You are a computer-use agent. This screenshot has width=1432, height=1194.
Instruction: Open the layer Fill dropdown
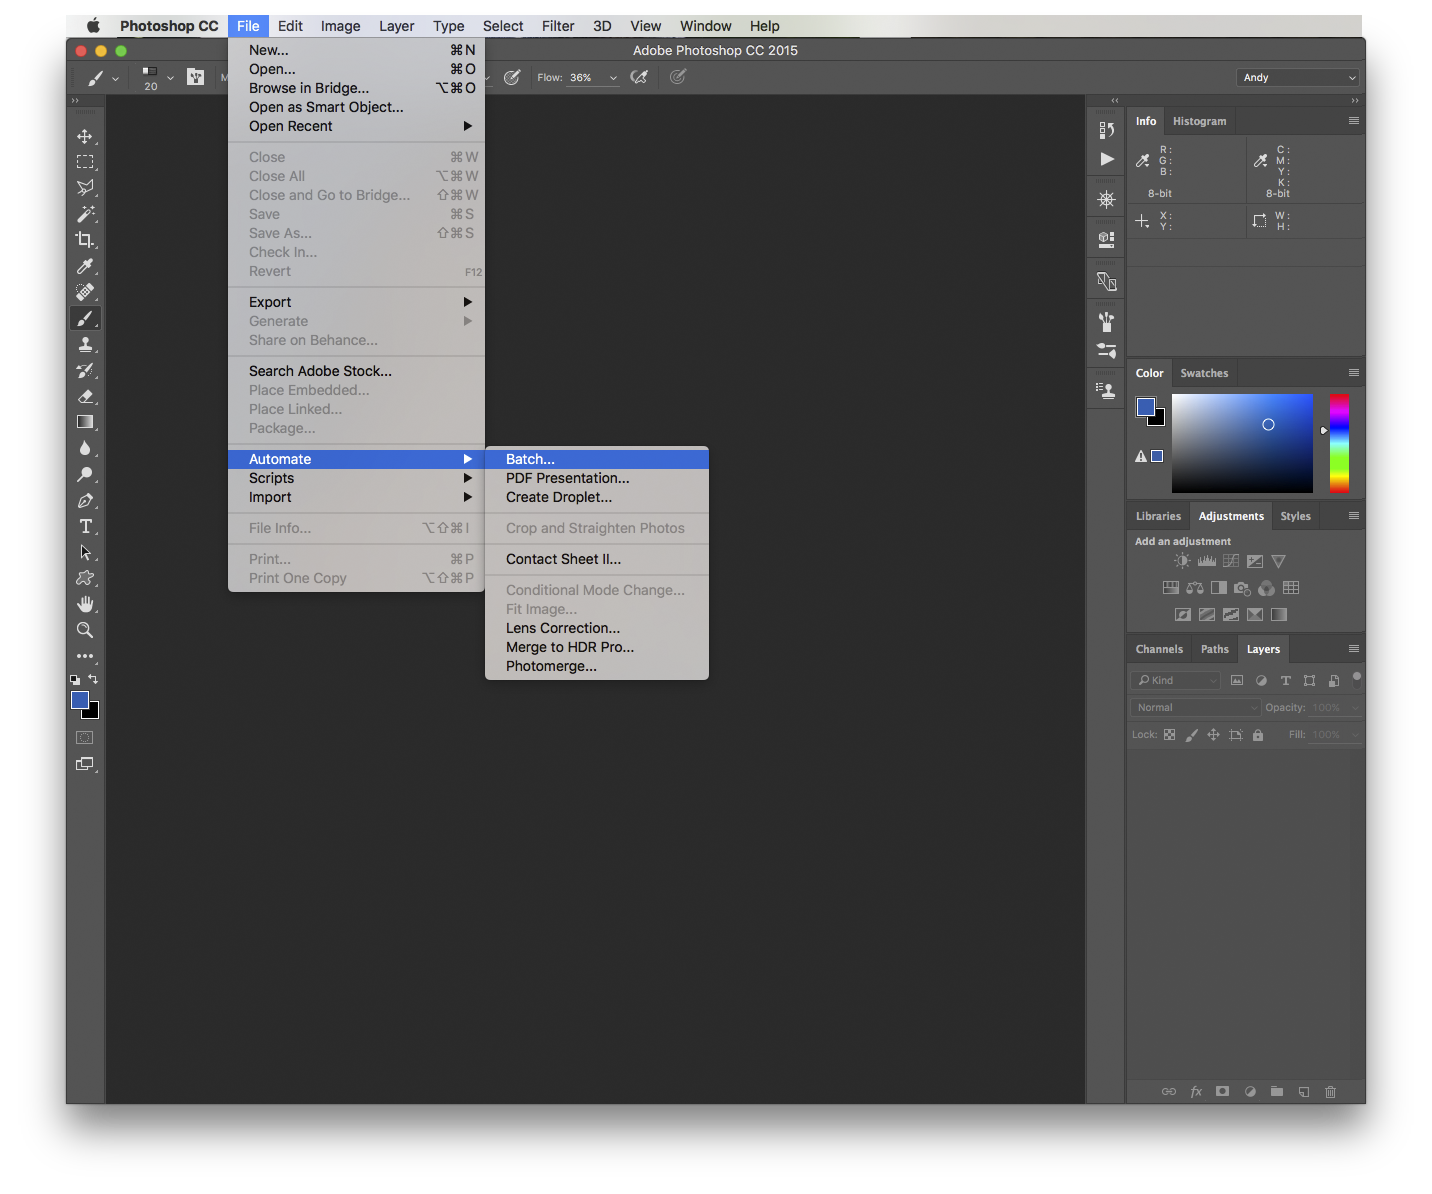[x=1355, y=735]
